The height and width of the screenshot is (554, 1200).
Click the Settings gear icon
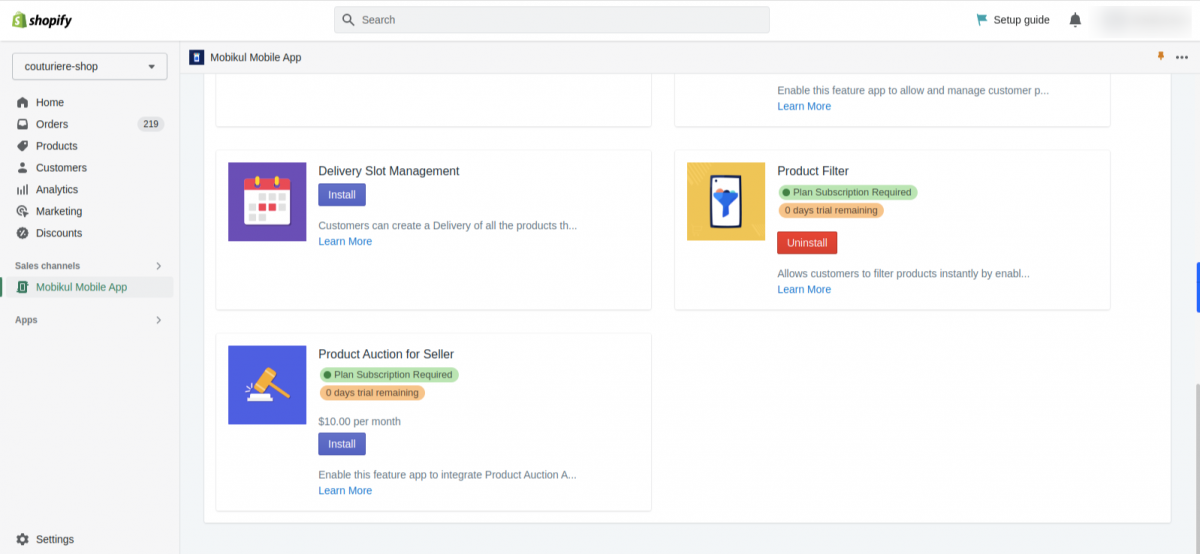pyautogui.click(x=22, y=539)
